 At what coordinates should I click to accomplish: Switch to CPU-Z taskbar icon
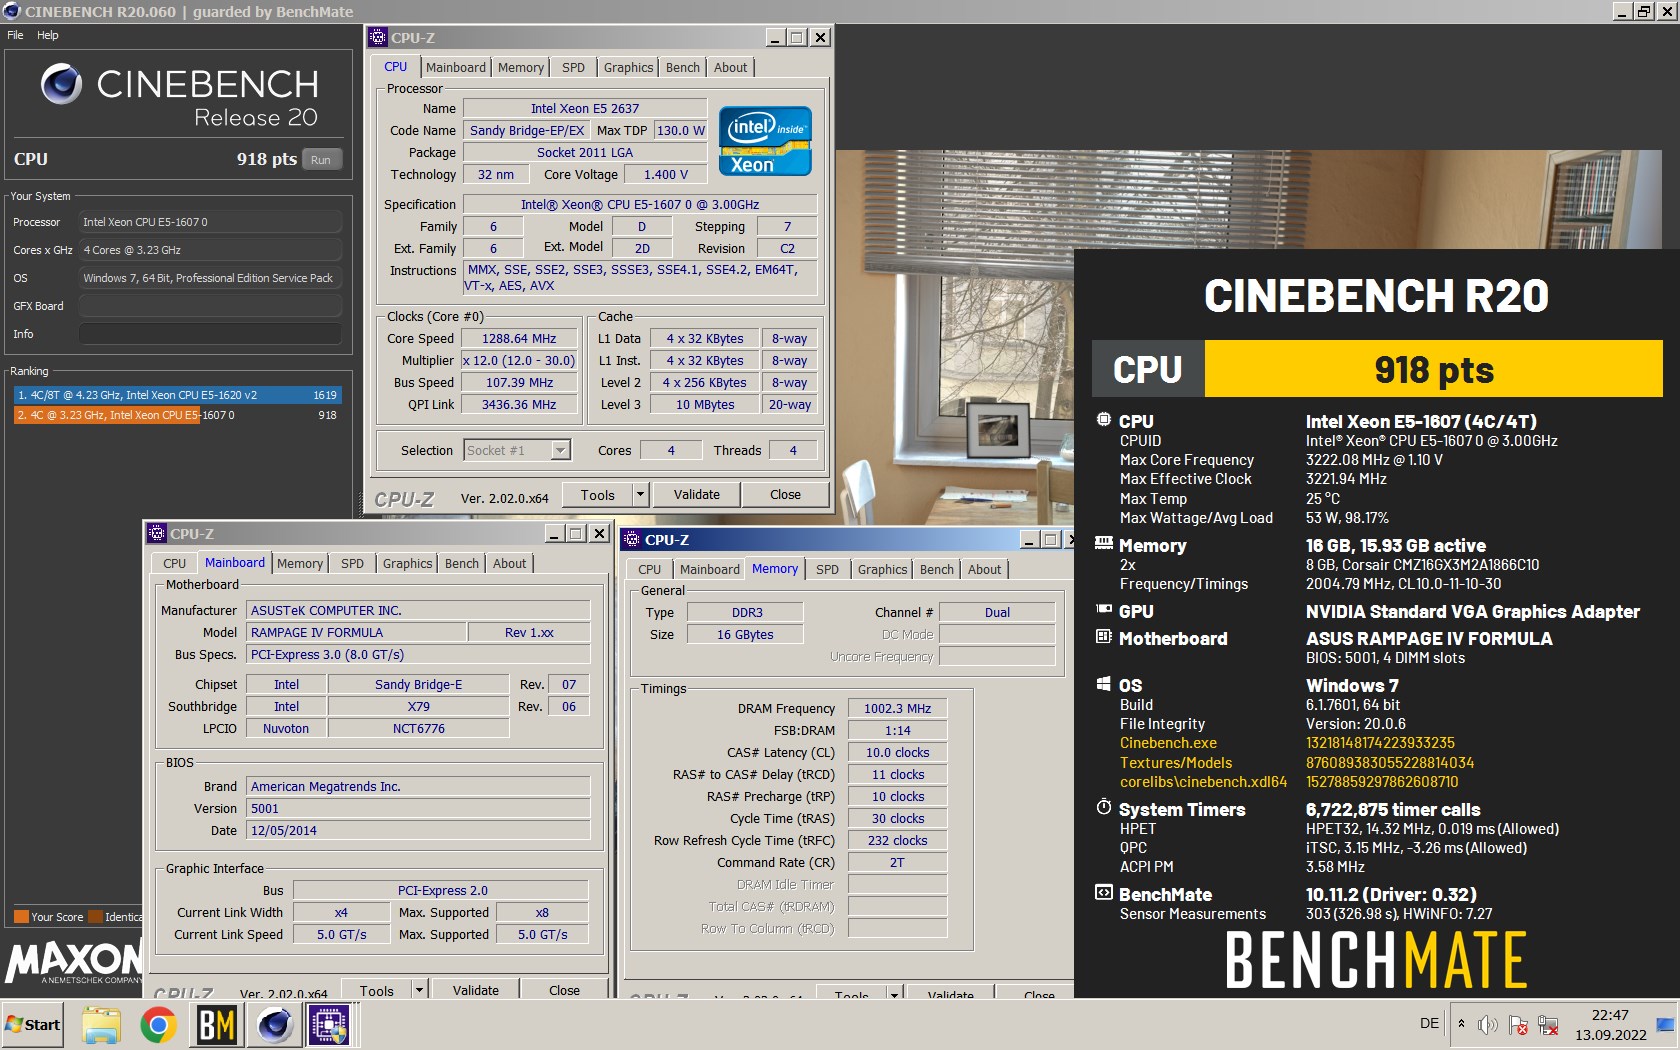(329, 1025)
